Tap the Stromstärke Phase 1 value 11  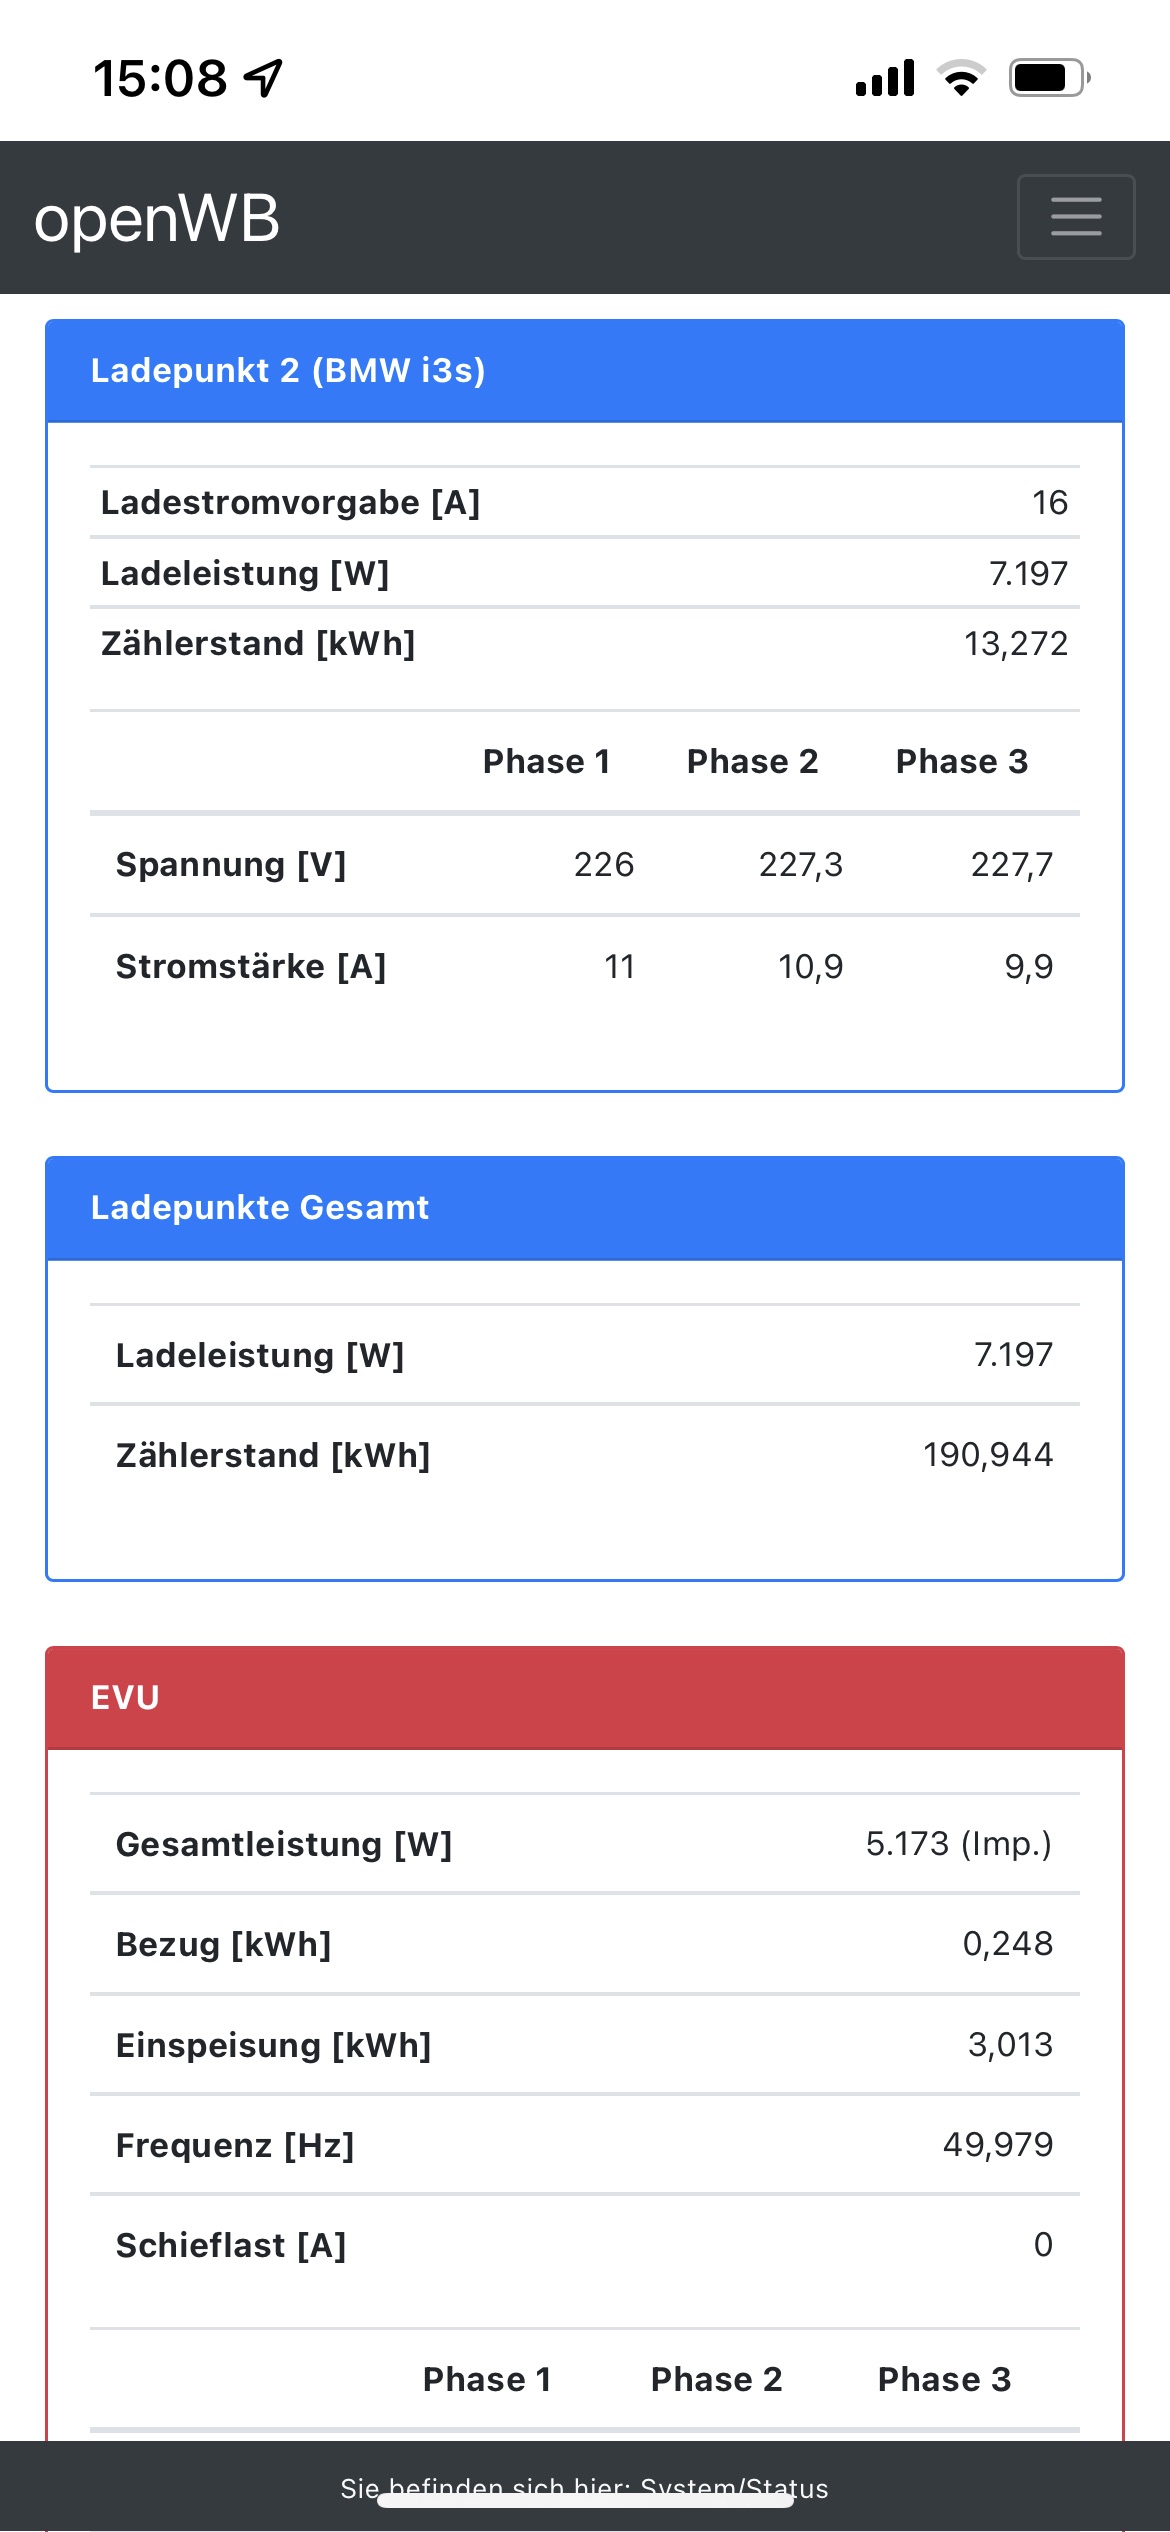(x=619, y=967)
